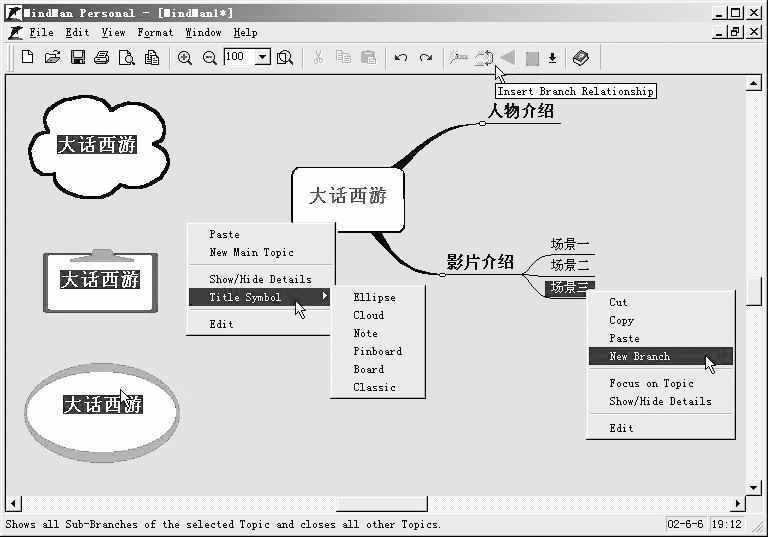
Task: Open Print Preview from the toolbar
Action: pos(127,58)
